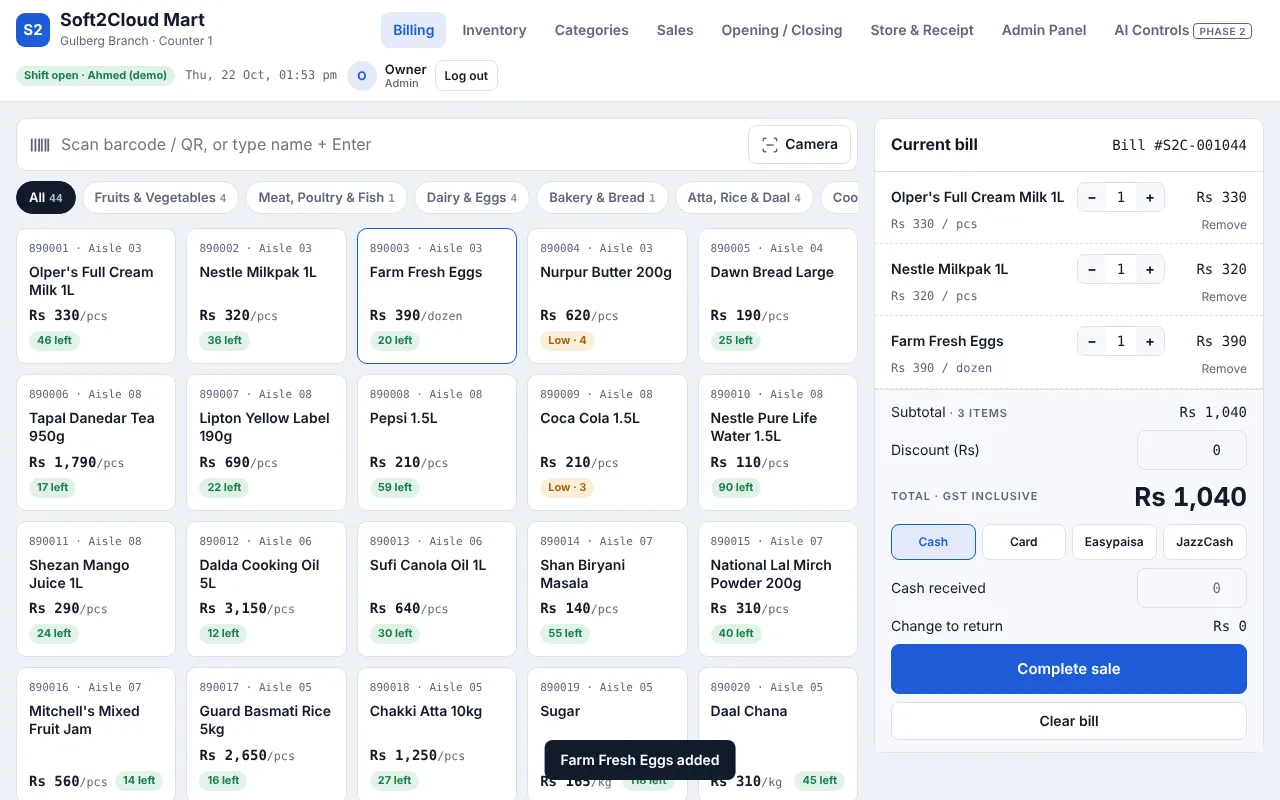Click the 'Farm Fresh Eggs added' toast
1280x800 pixels.
pyautogui.click(x=640, y=760)
